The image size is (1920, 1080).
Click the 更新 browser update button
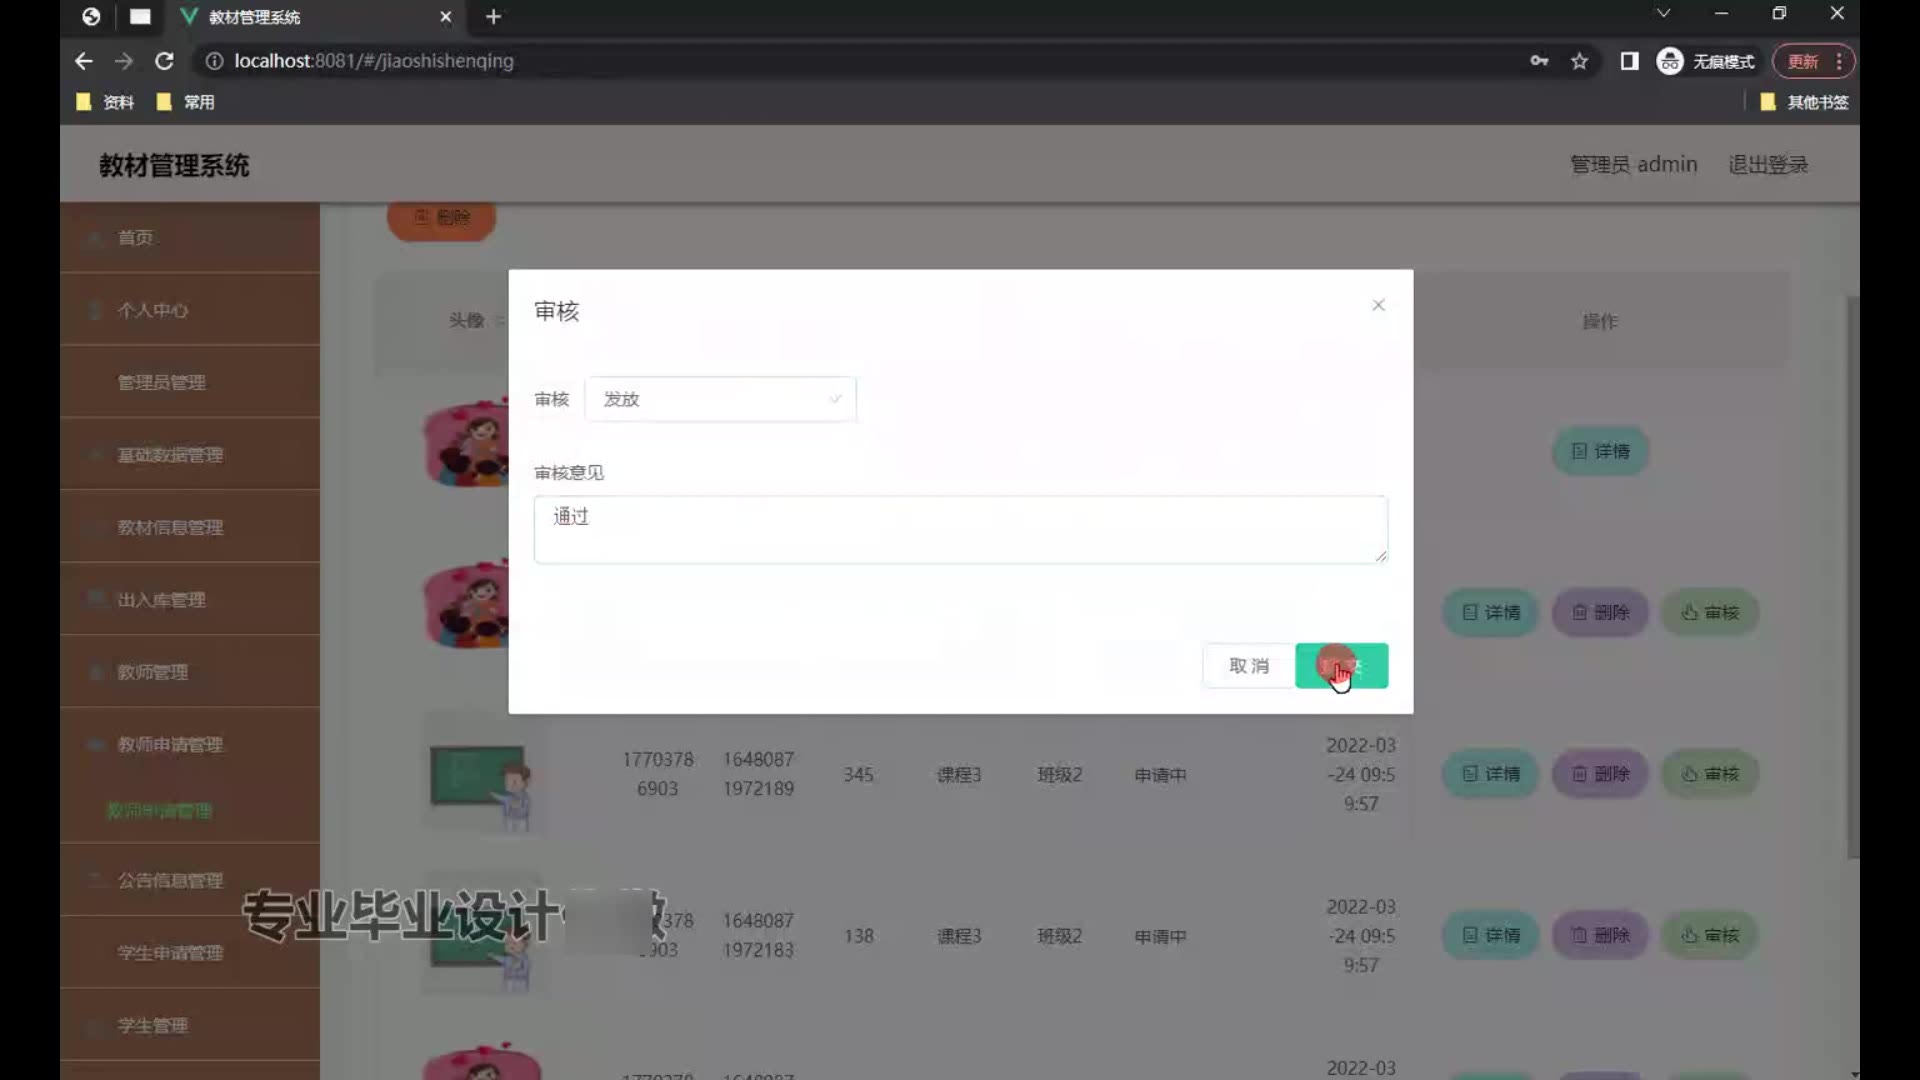click(x=1803, y=61)
